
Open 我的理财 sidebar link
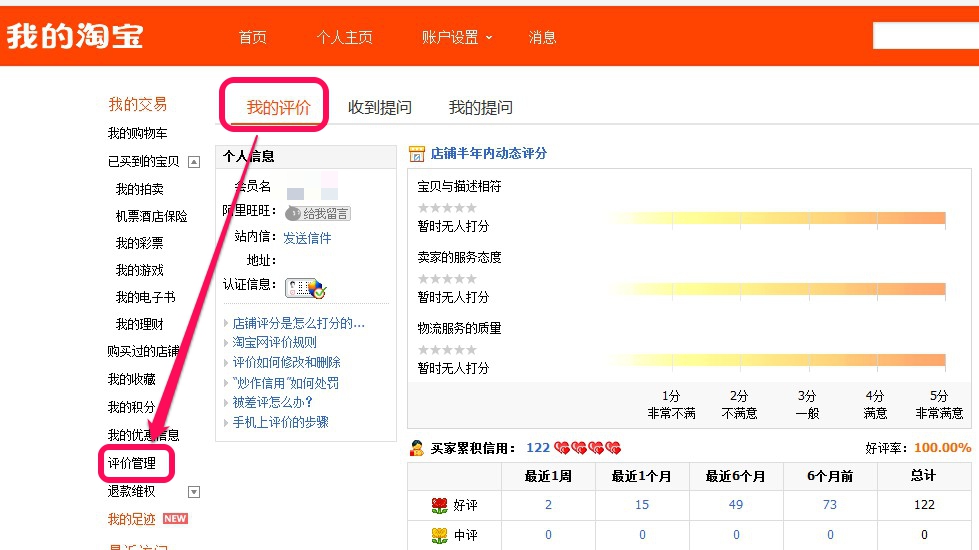[139, 324]
